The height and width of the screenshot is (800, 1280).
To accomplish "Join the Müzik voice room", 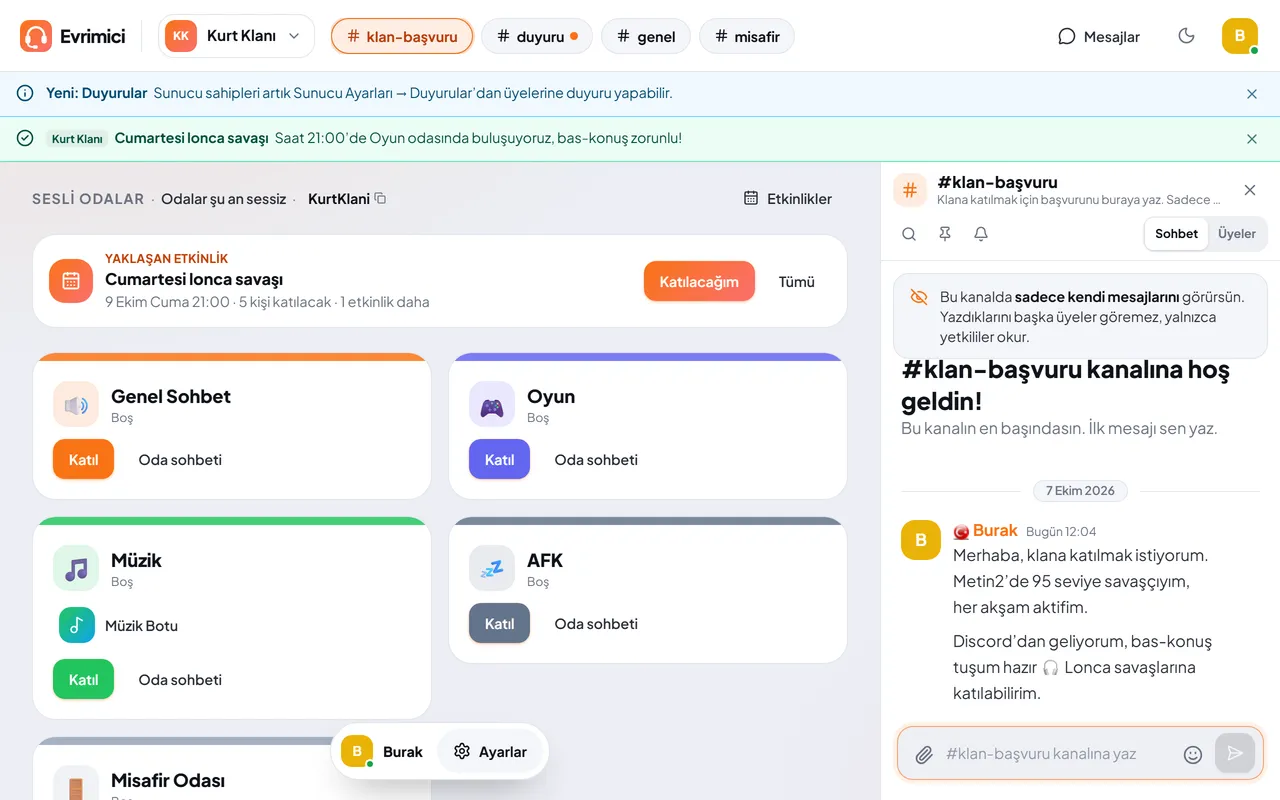I will pos(83,680).
